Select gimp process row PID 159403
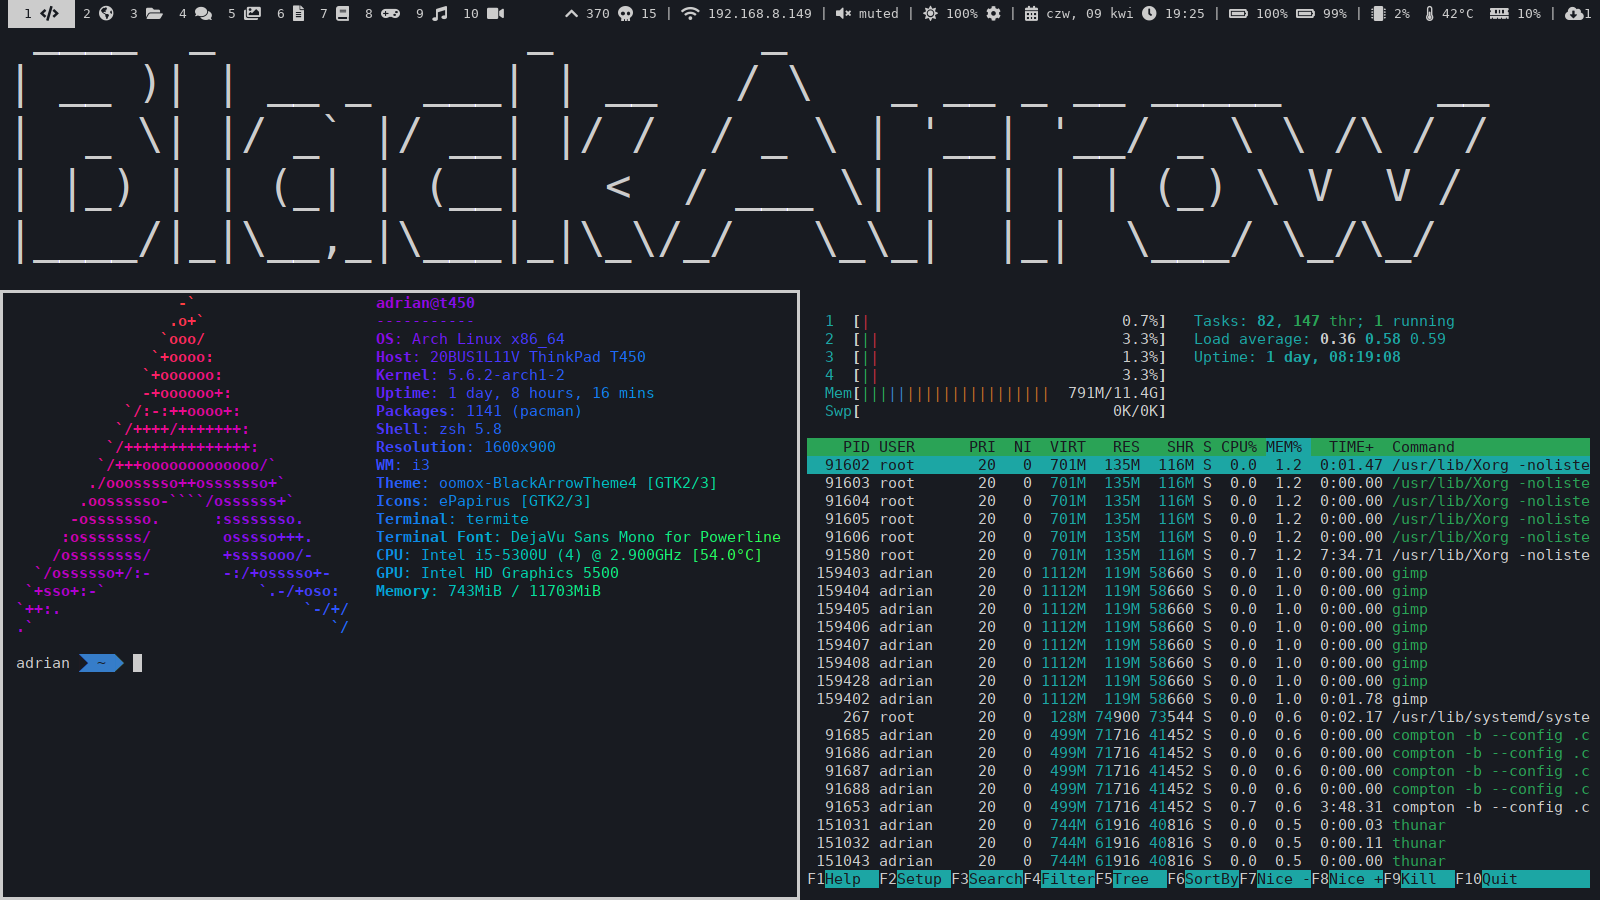 click(1198, 573)
